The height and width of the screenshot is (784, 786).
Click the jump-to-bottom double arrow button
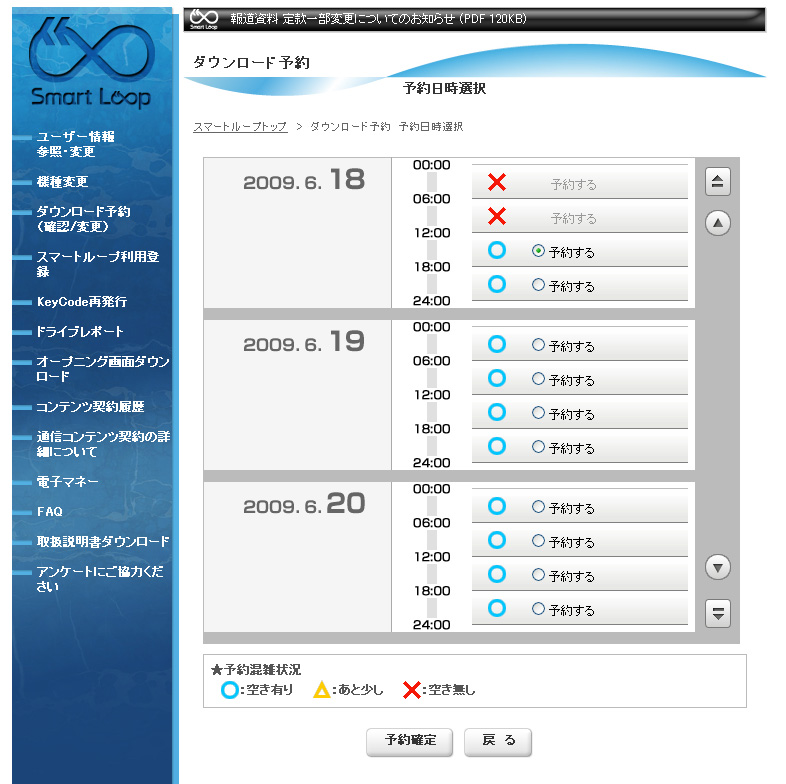tap(718, 612)
